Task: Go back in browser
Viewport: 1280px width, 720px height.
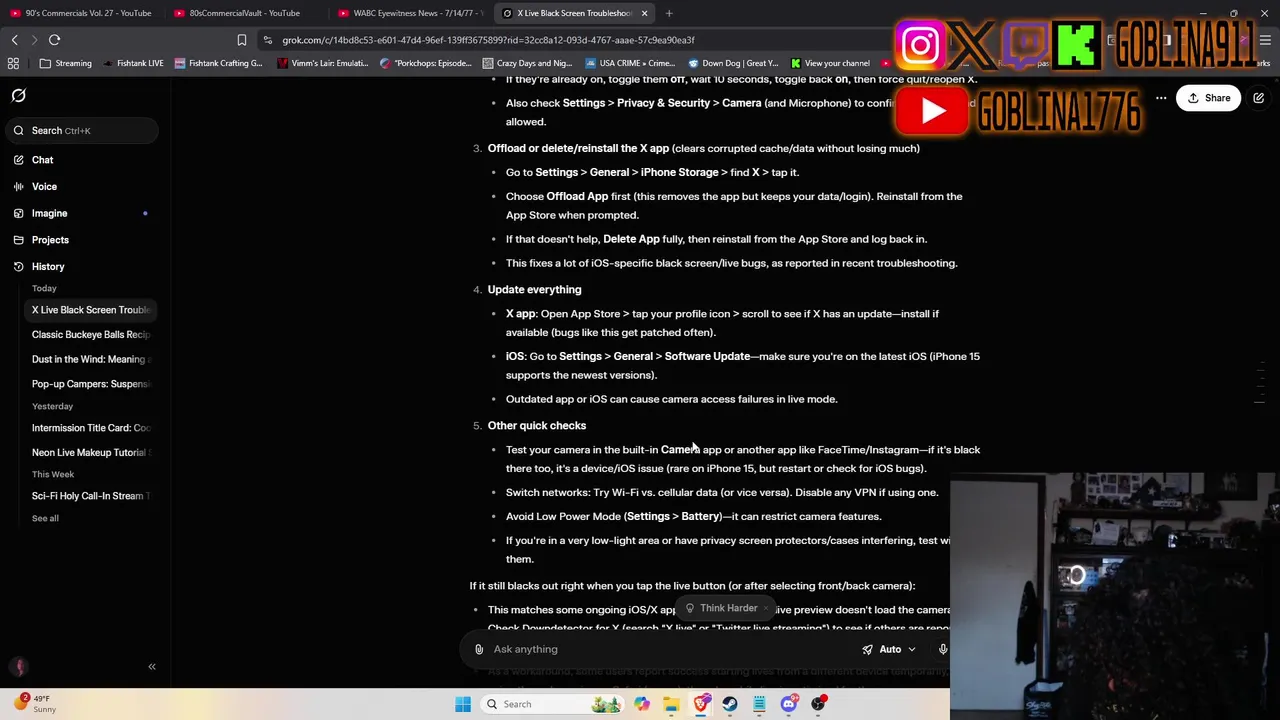Action: (14, 40)
